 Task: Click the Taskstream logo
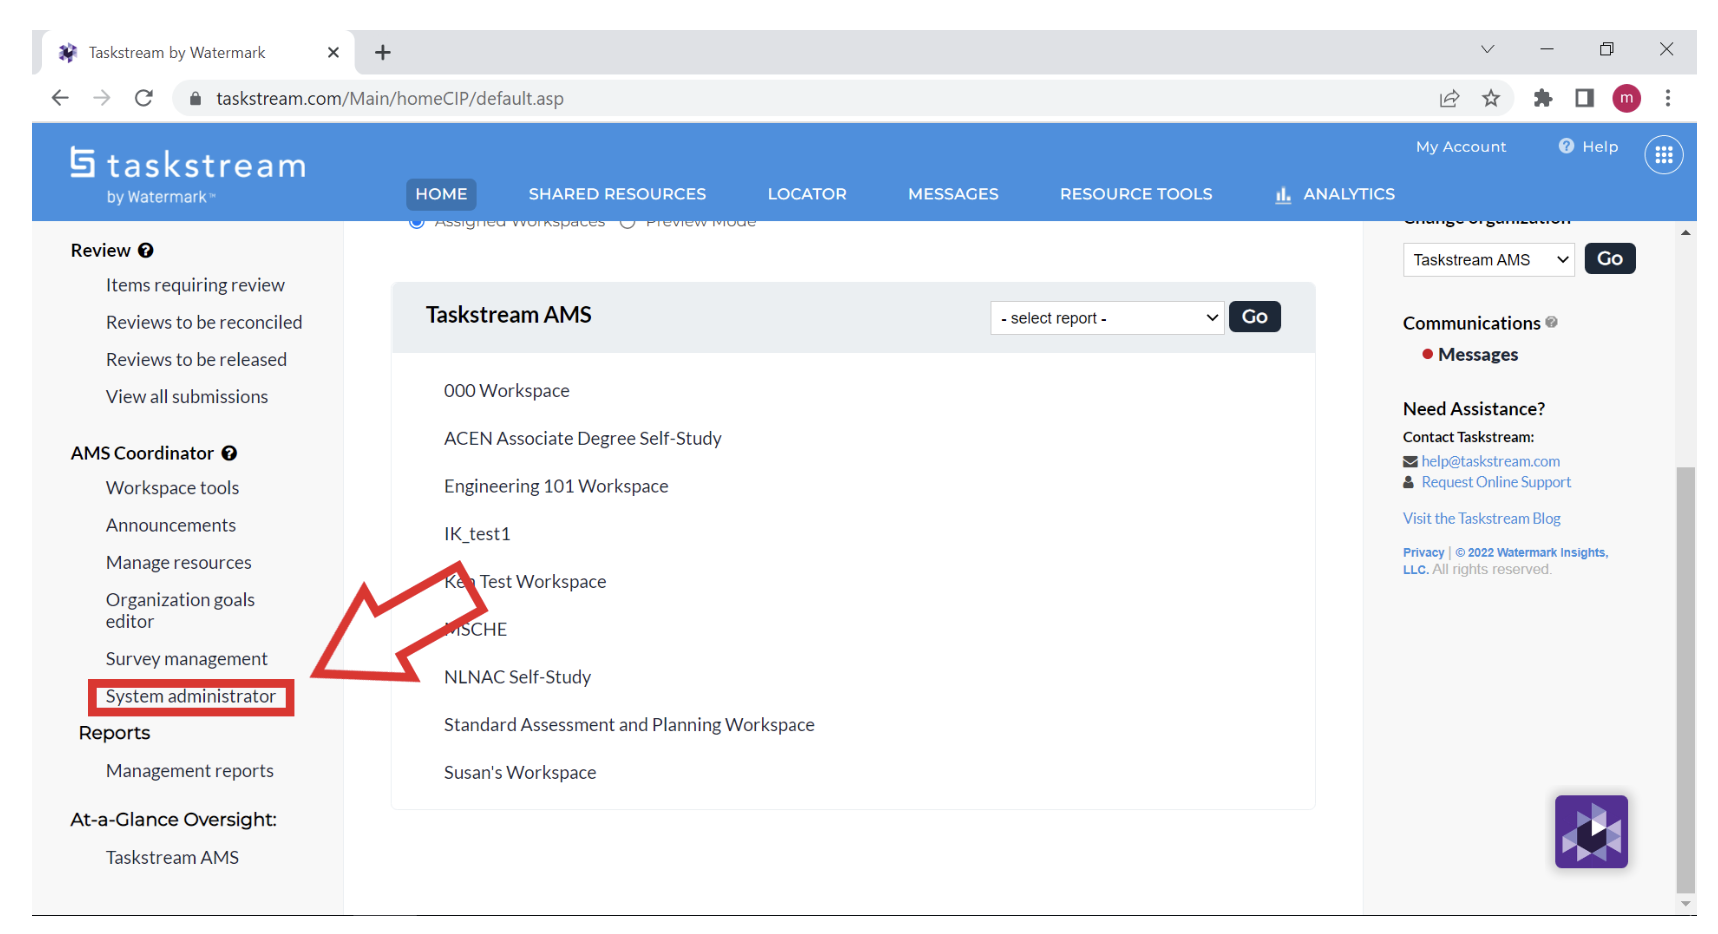click(x=188, y=175)
